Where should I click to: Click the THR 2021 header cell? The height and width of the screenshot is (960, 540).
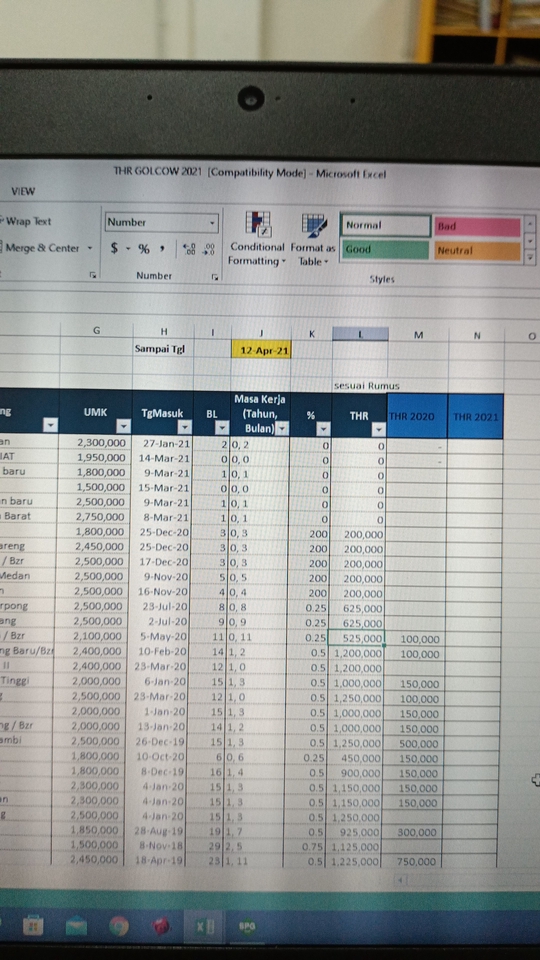476,417
